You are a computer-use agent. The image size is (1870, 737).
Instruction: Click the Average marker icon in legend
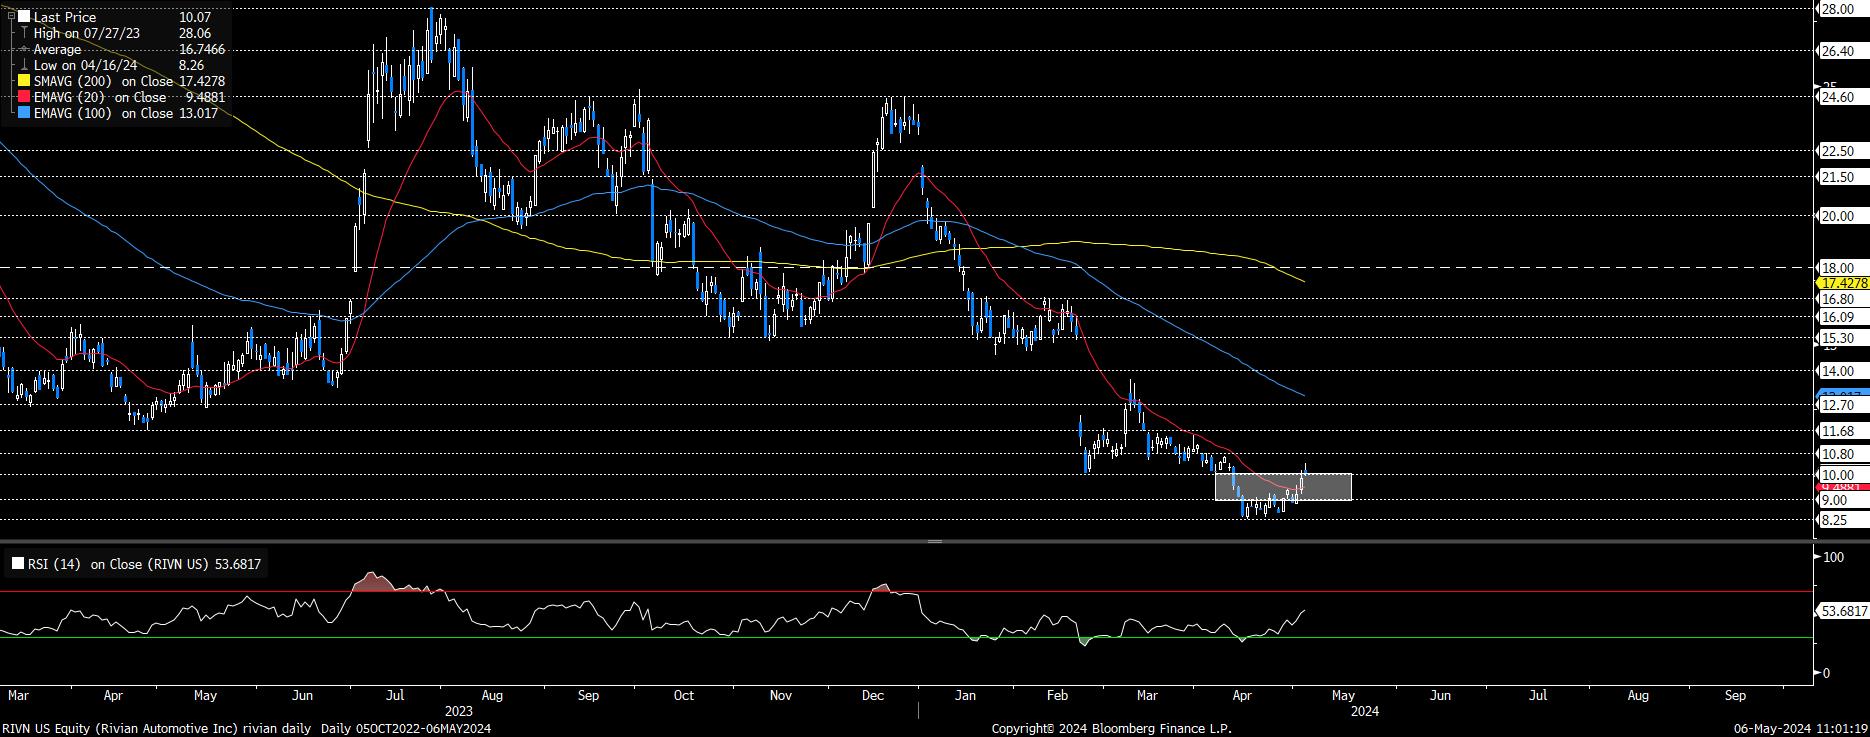24,49
